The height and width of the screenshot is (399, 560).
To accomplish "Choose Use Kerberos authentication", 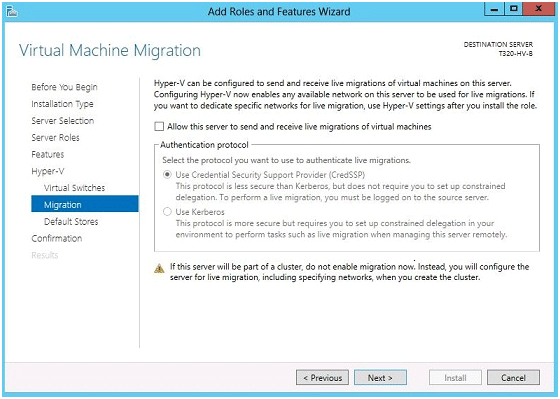I will pyautogui.click(x=167, y=212).
